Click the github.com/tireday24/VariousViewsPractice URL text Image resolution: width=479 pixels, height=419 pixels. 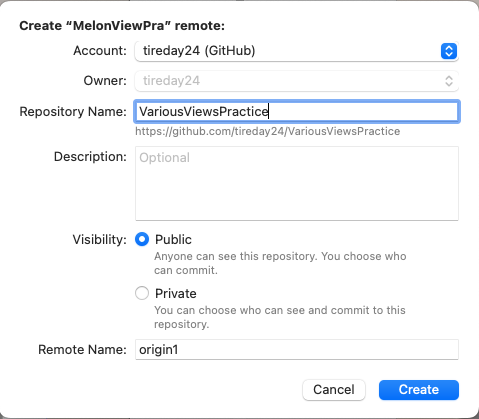click(267, 131)
